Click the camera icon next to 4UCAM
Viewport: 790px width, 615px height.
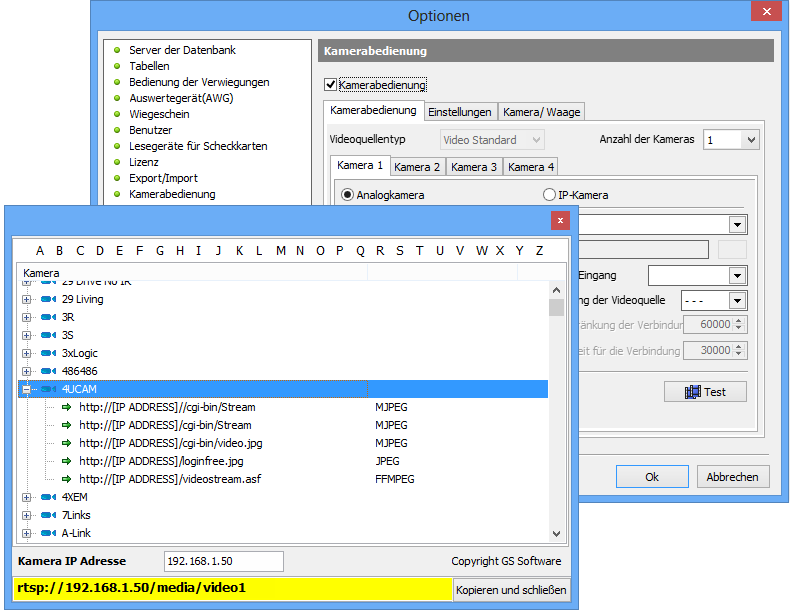pos(48,389)
